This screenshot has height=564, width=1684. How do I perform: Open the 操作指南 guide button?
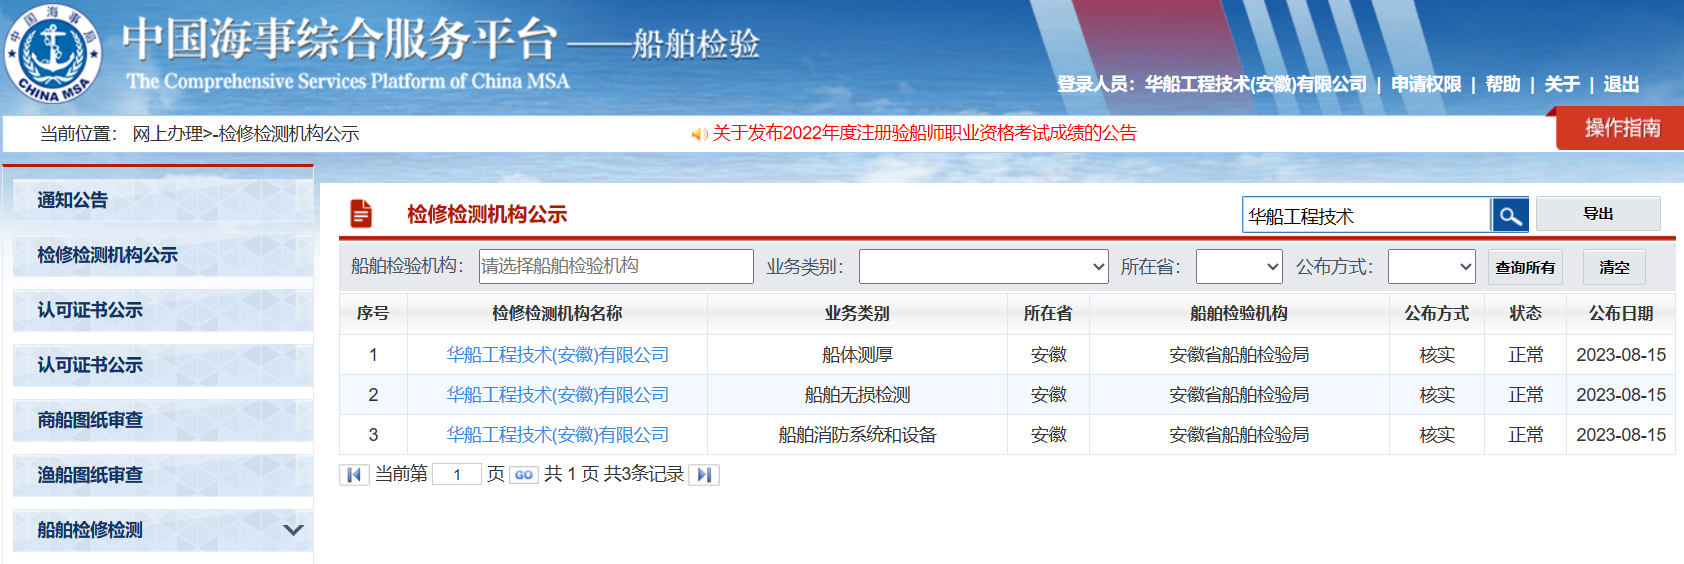[1622, 128]
